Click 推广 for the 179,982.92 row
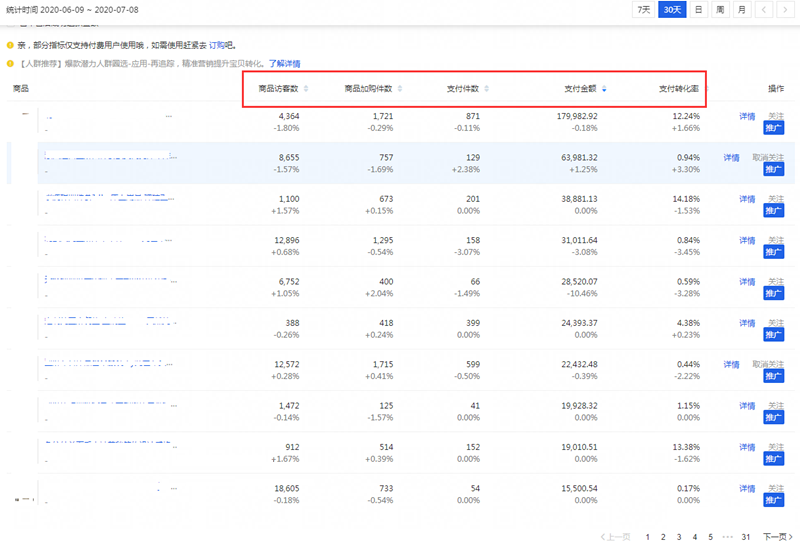Image resolution: width=800 pixels, height=541 pixels. coord(773,128)
